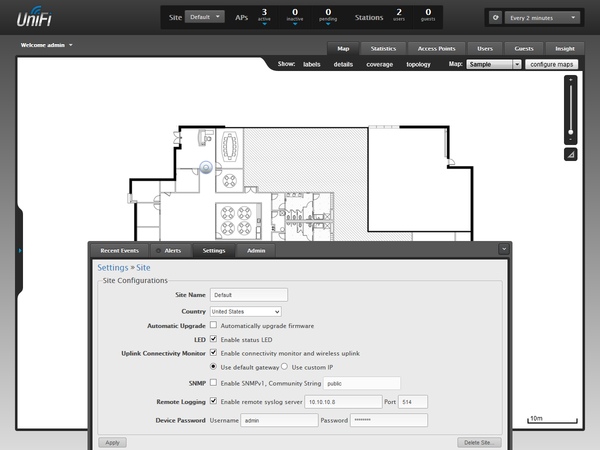Open the Admin tab

click(256, 251)
